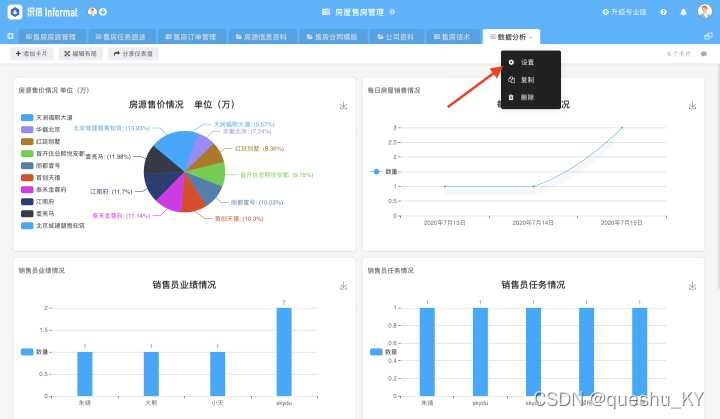Click the 2020年7月15日 point on line chart

click(622, 127)
